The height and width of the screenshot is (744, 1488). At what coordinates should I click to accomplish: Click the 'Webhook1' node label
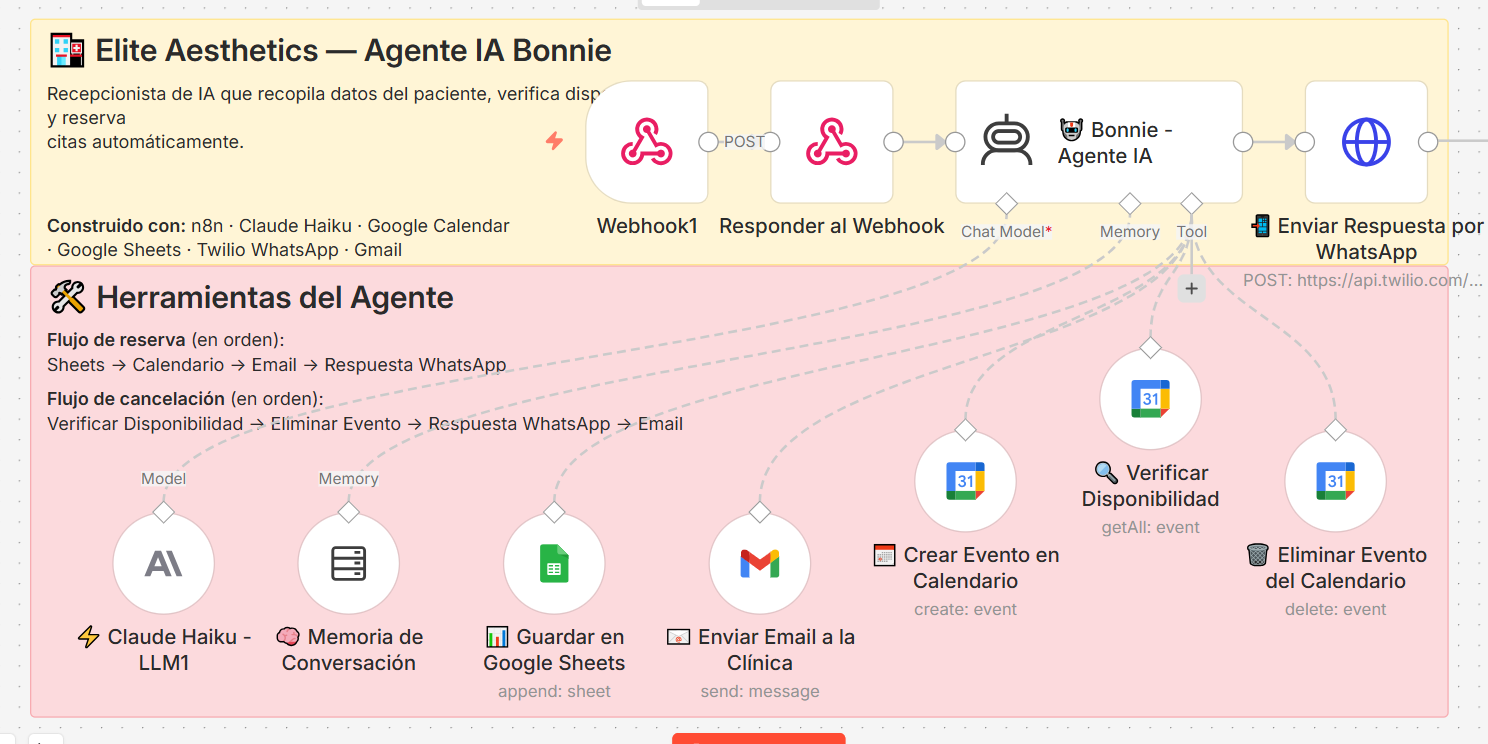[x=647, y=226]
